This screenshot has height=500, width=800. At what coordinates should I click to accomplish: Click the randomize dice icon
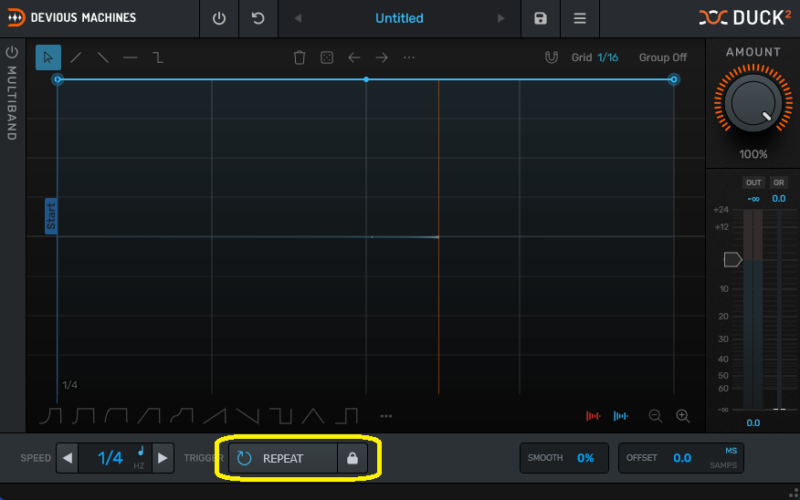pos(326,58)
